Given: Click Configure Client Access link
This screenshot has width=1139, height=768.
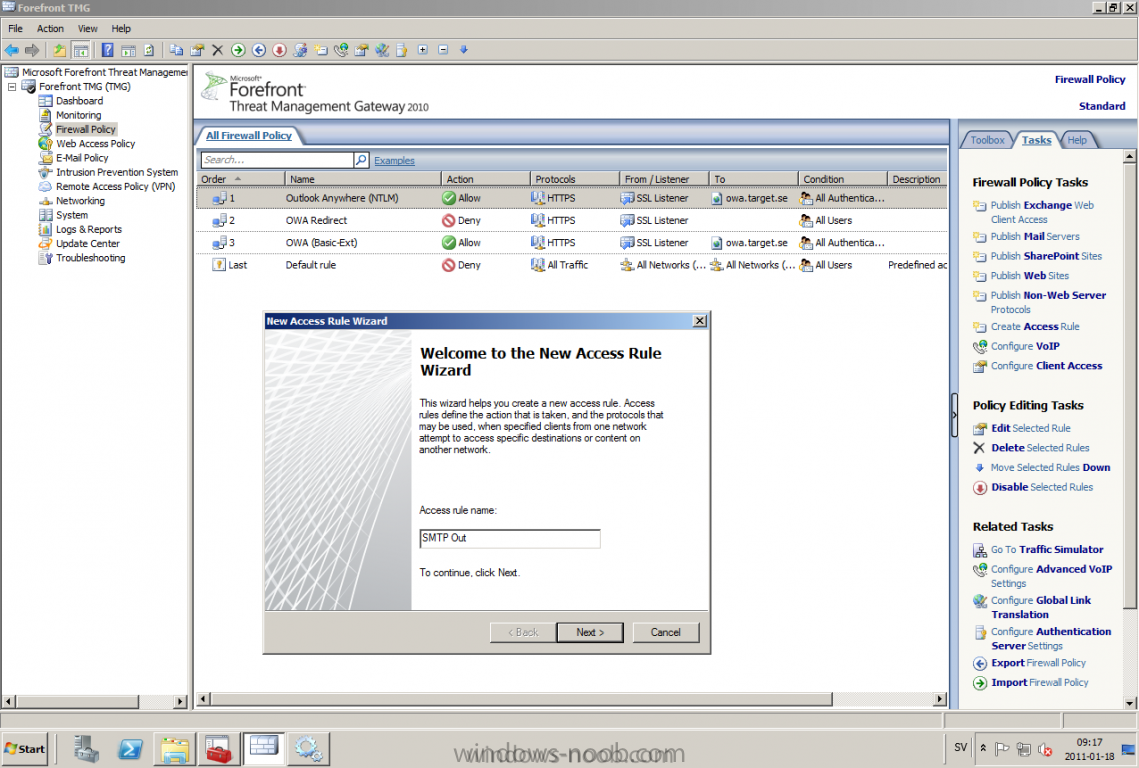Looking at the screenshot, I should (1047, 366).
